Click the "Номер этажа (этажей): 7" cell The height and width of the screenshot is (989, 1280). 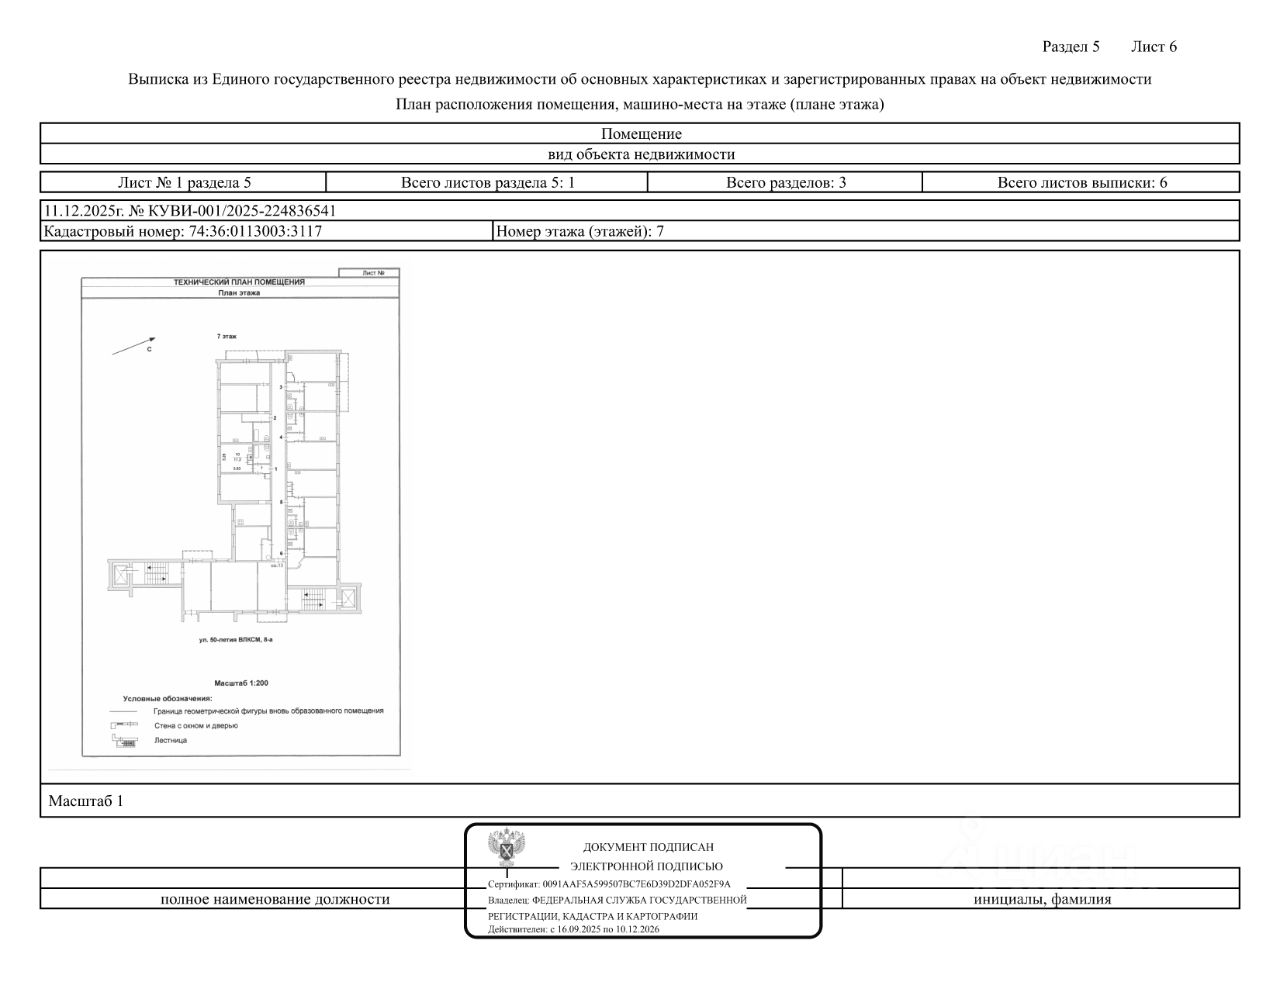point(867,231)
